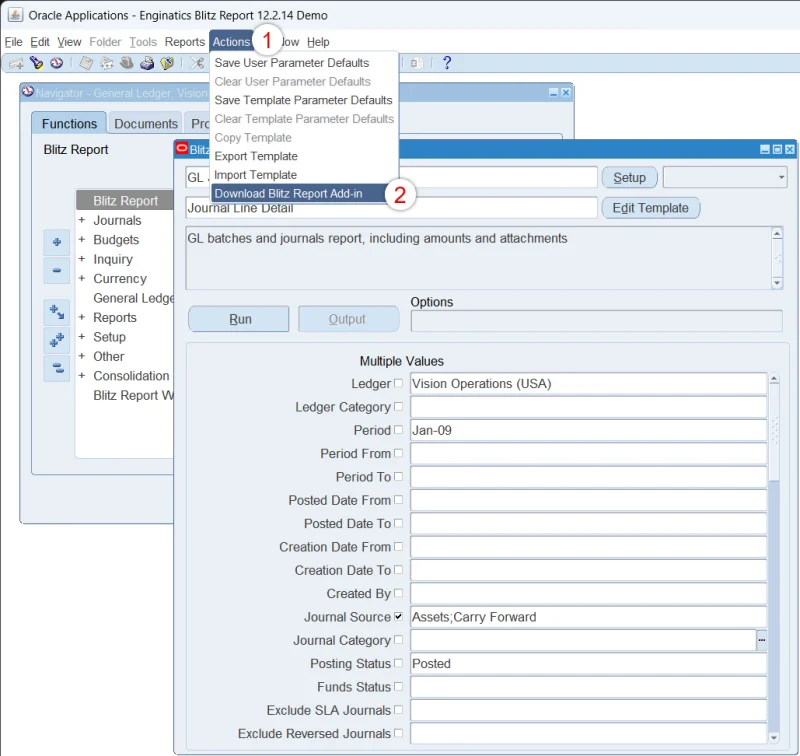Open the Edit menu

[40, 42]
